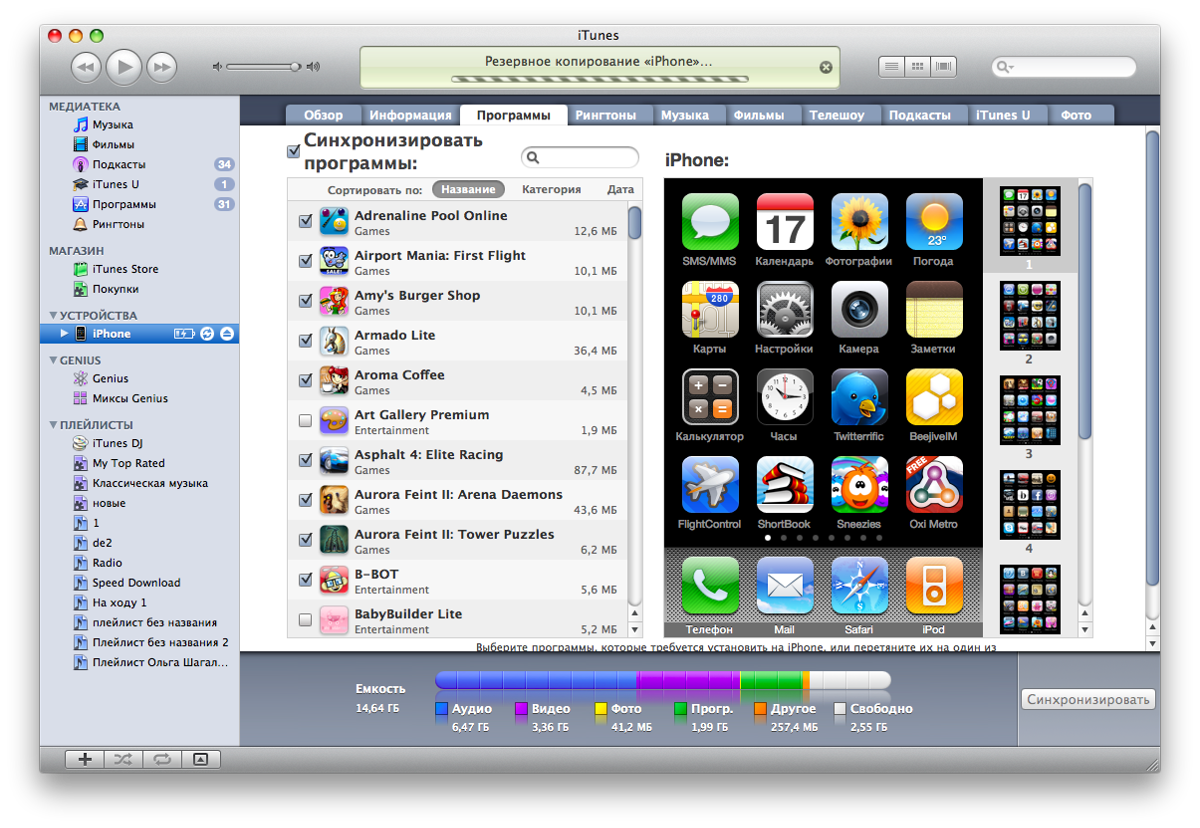Uncheck Asphalt 4: Elite Racing checkbox
This screenshot has width=1200, height=828.
coord(306,460)
